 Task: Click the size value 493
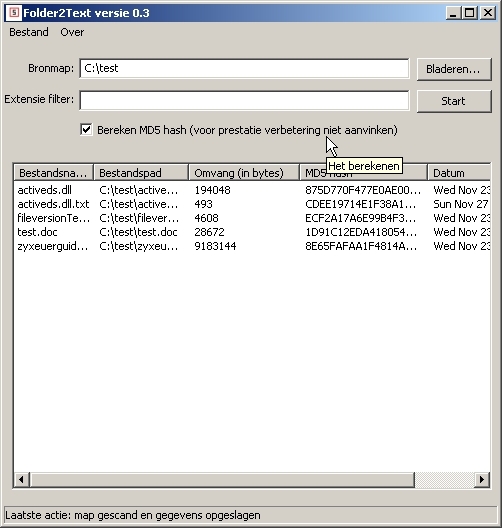point(203,204)
